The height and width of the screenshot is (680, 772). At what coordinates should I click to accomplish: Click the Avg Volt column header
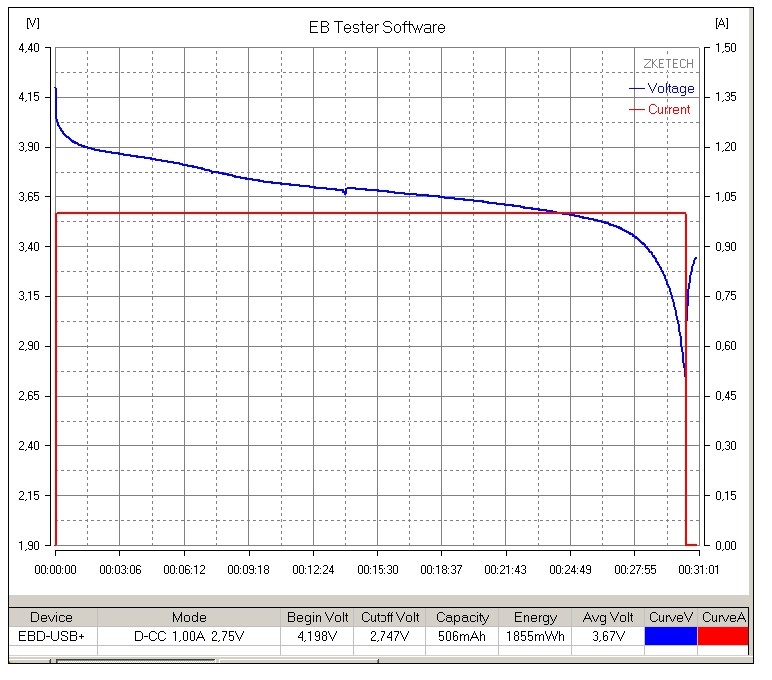pyautogui.click(x=607, y=617)
